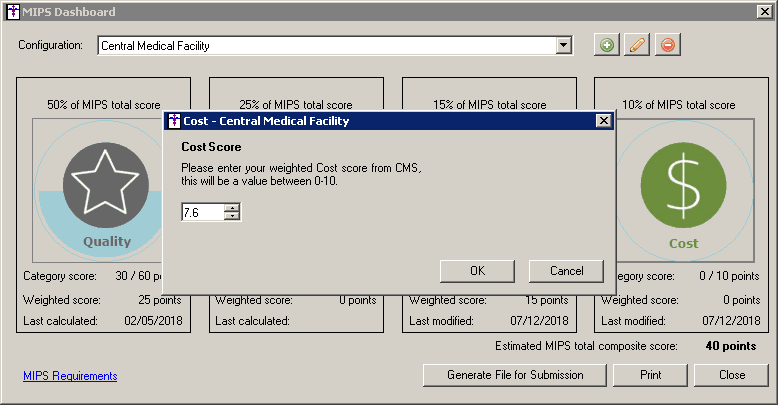
Task: Decrease the Cost score with down arrow
Action: pyautogui.click(x=233, y=216)
